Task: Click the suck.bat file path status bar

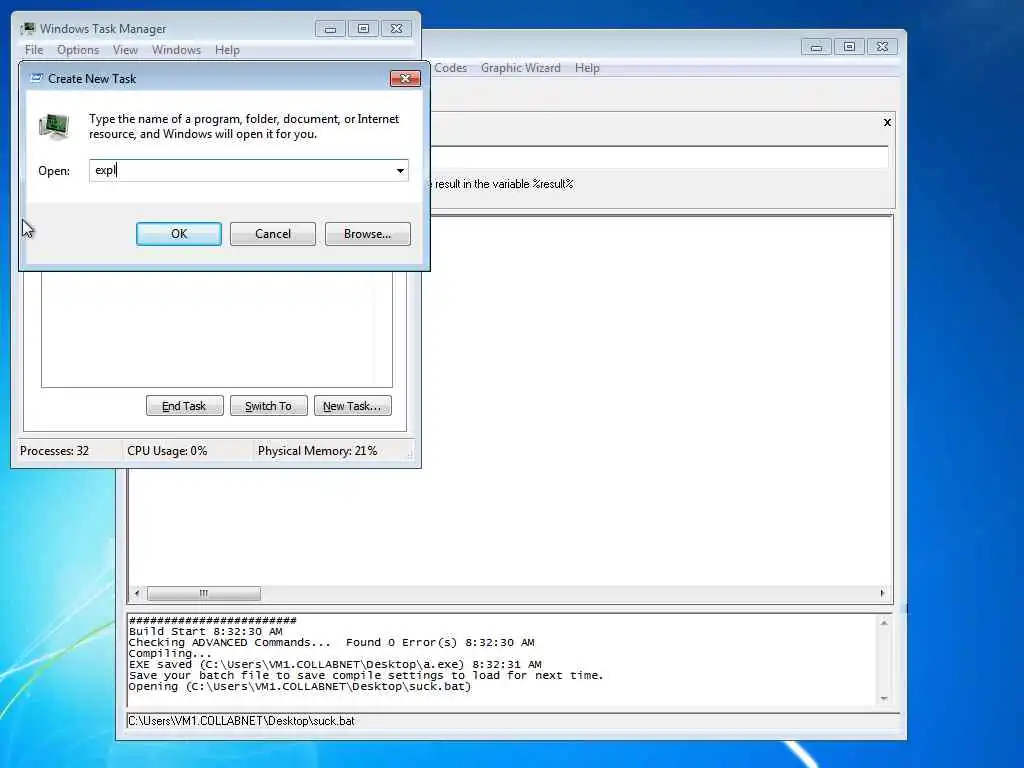Action: 513,721
